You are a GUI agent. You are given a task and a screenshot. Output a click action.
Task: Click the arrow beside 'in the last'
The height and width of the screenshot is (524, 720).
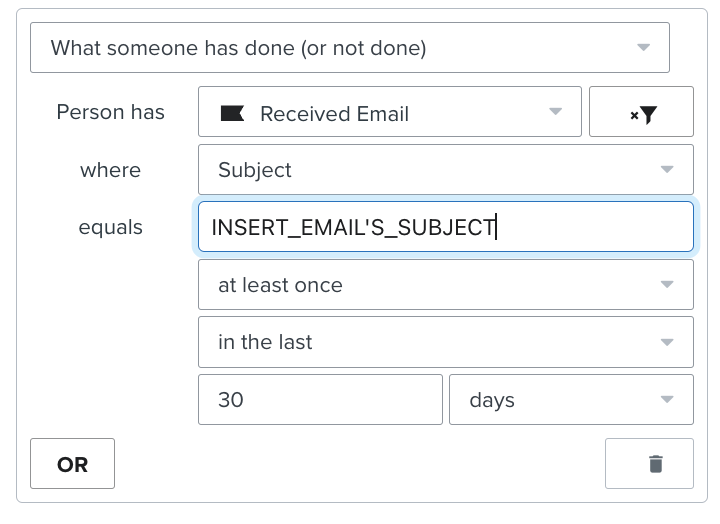[x=667, y=342]
